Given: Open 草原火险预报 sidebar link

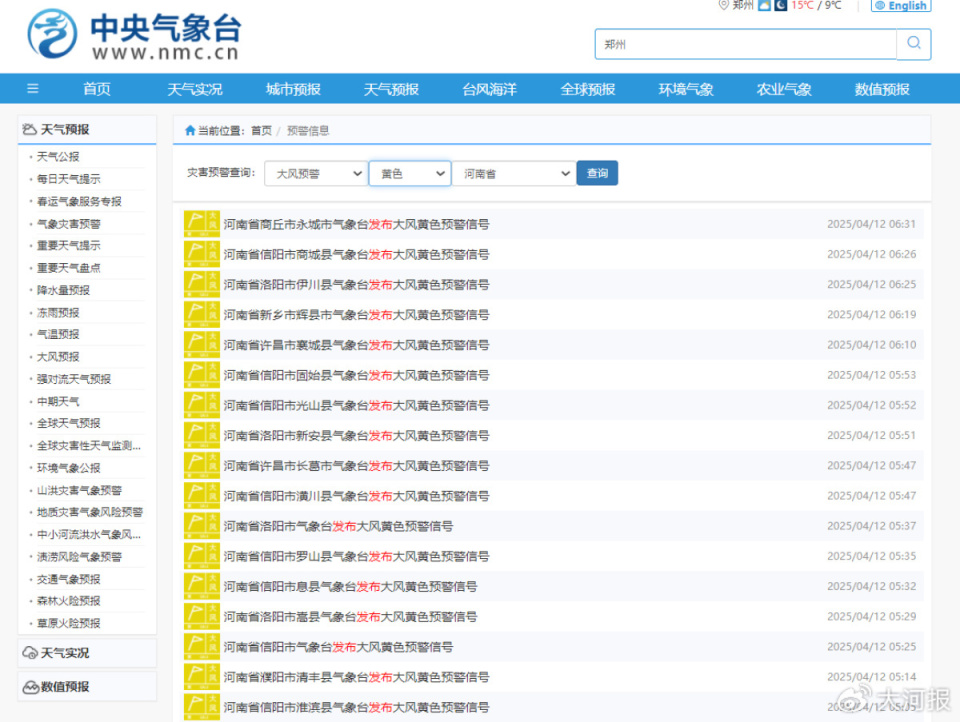Looking at the screenshot, I should [69, 623].
